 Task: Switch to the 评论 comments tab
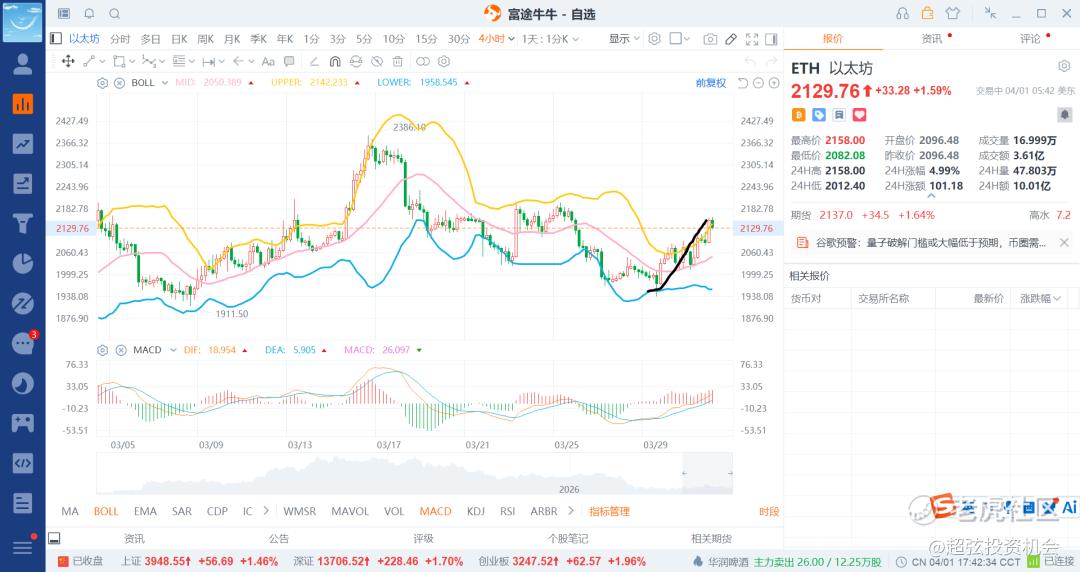point(1029,38)
